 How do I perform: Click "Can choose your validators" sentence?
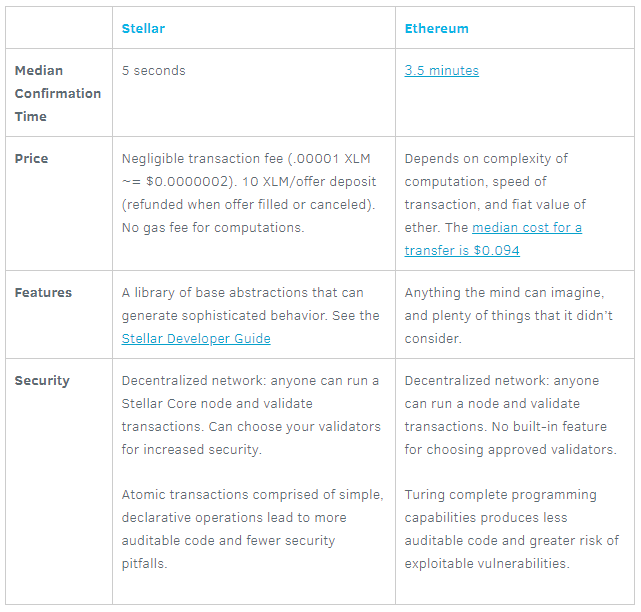[300, 426]
